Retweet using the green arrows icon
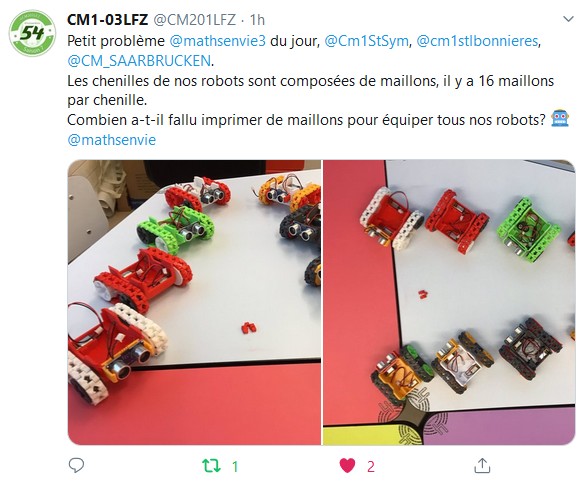This screenshot has height=483, width=585. coord(211,466)
